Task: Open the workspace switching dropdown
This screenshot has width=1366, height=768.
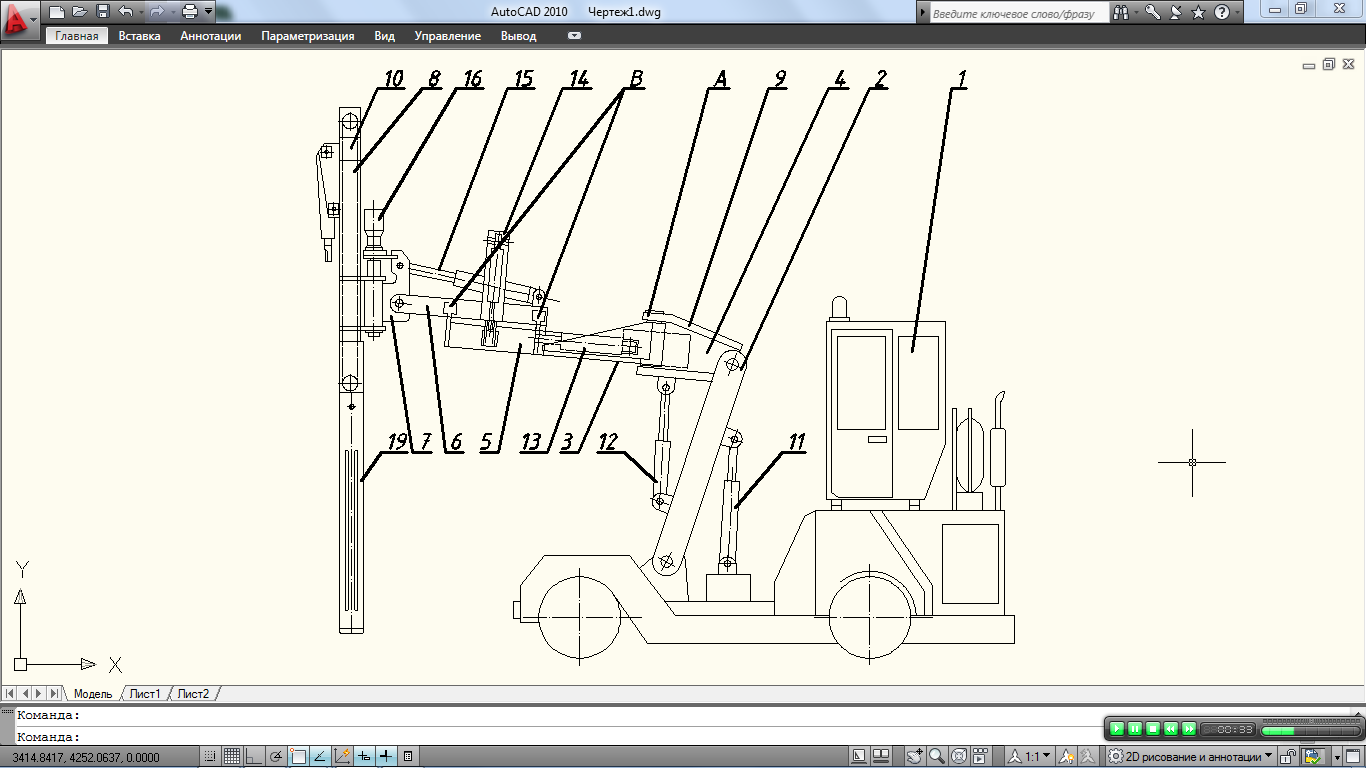Action: coord(1190,756)
